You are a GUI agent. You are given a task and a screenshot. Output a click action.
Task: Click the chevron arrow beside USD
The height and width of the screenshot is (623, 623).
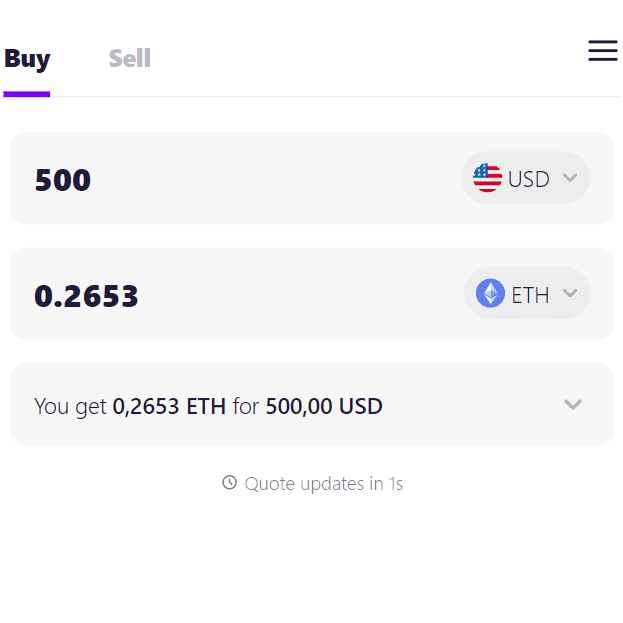[570, 178]
